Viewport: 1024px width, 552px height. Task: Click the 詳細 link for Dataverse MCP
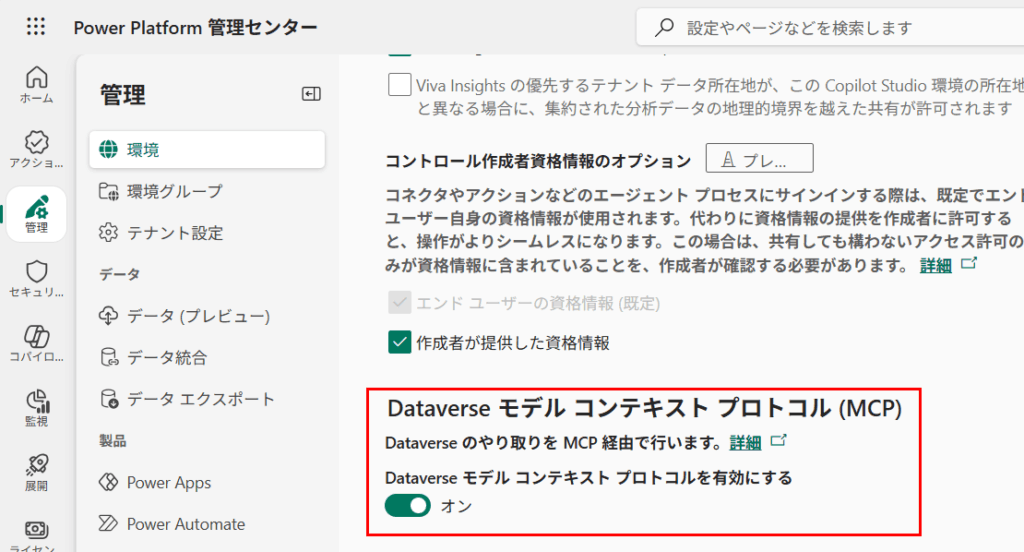746,442
